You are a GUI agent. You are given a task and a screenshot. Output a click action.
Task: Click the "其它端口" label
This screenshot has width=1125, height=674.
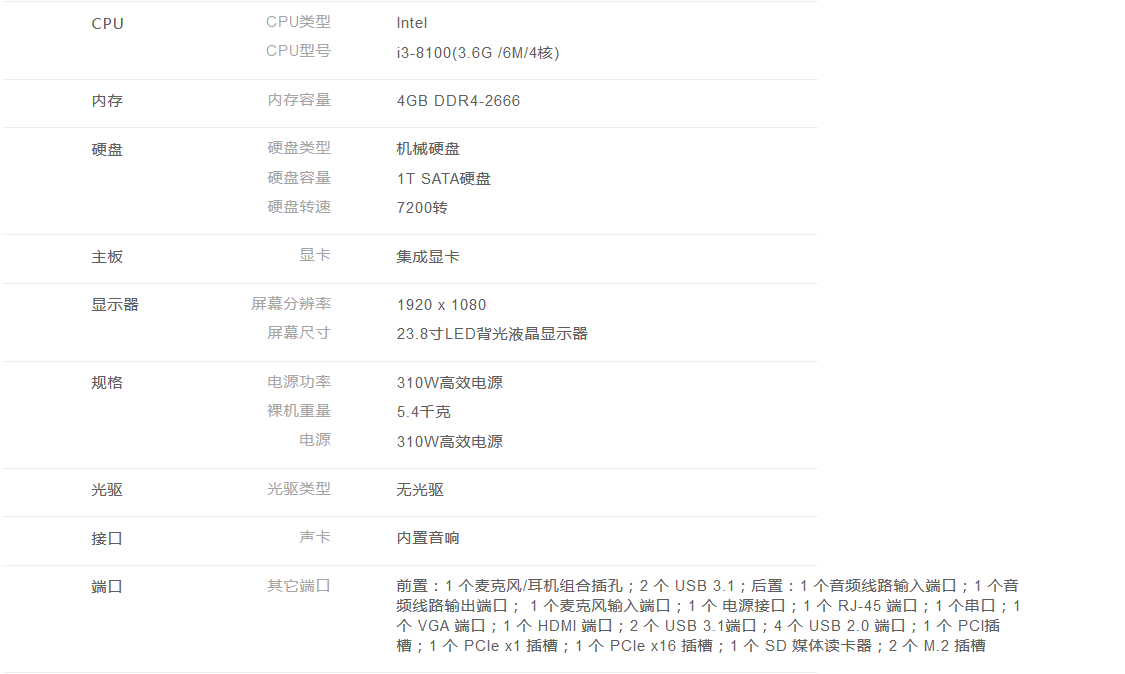click(x=298, y=586)
